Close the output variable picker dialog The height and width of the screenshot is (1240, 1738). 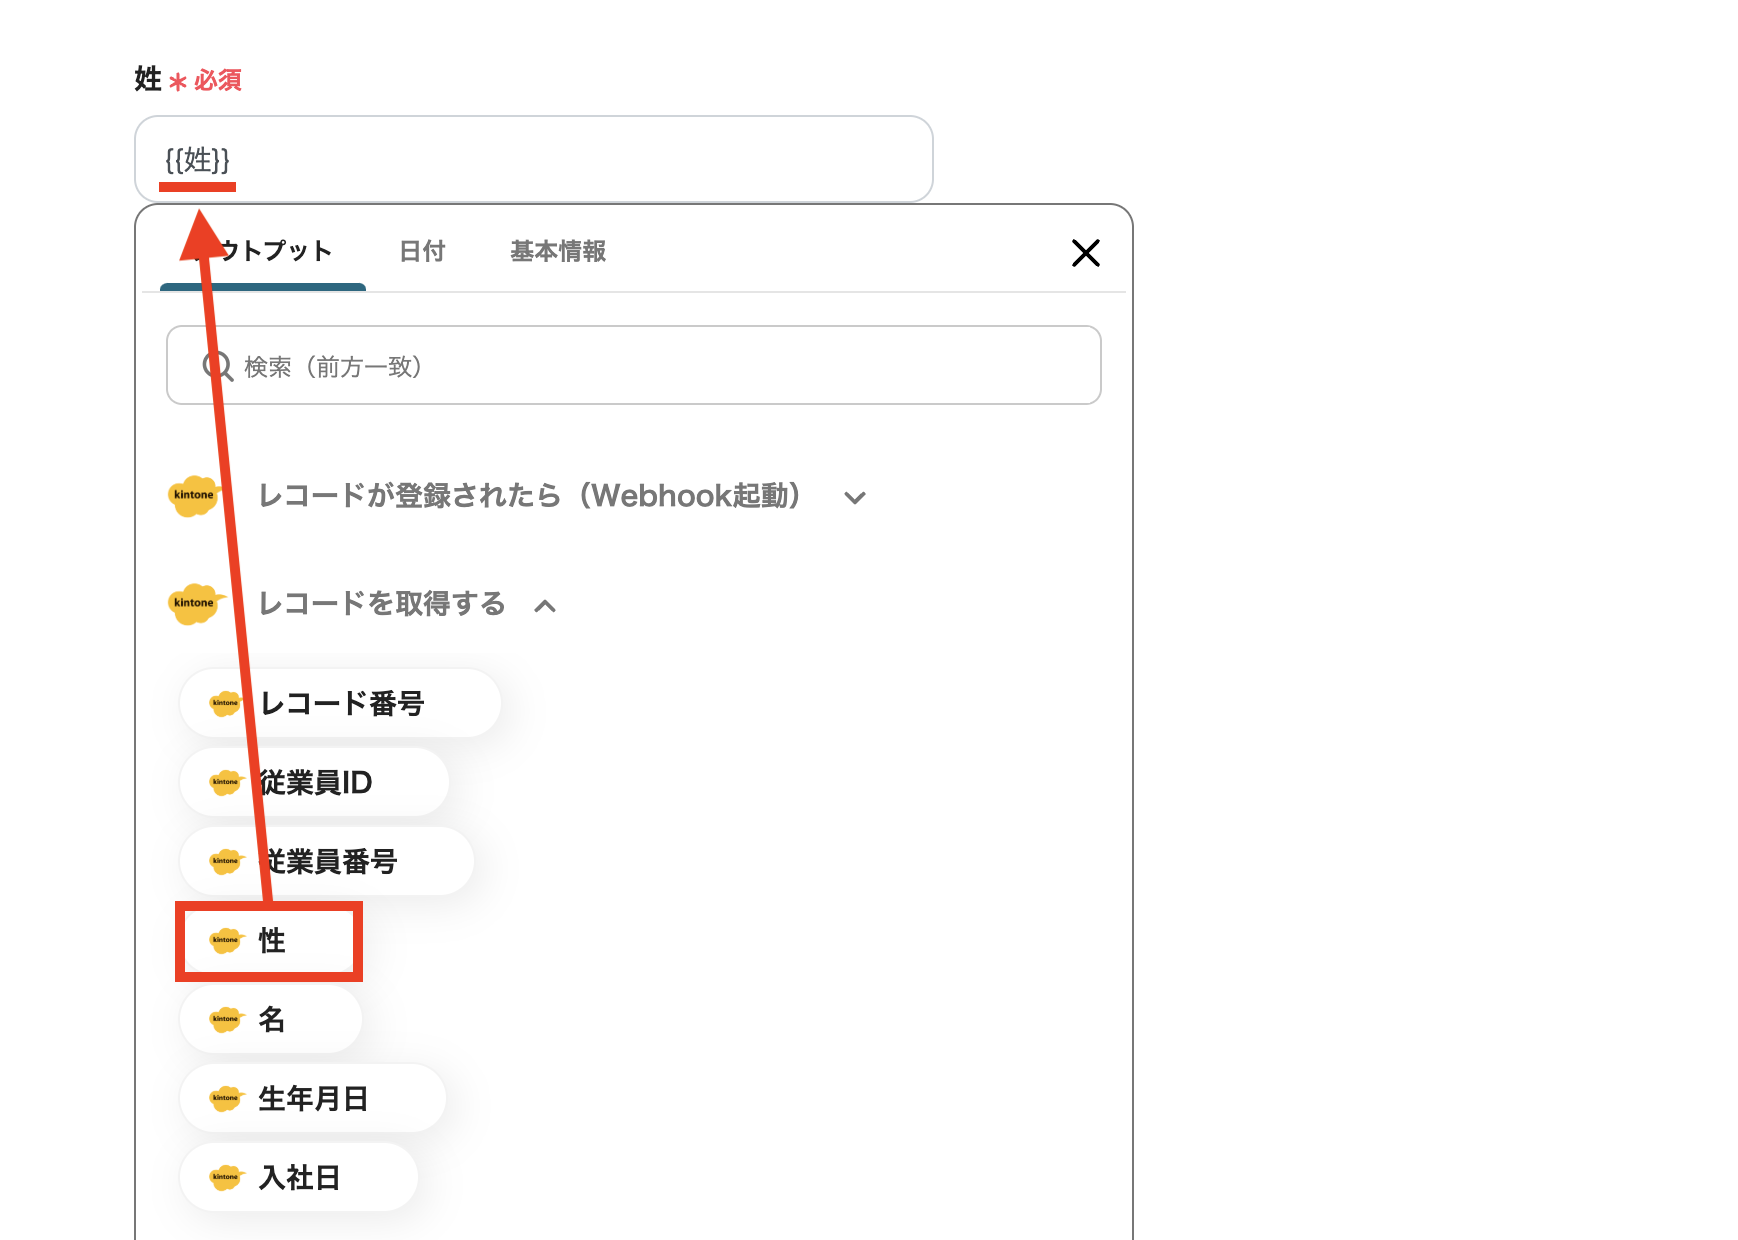click(x=1086, y=253)
